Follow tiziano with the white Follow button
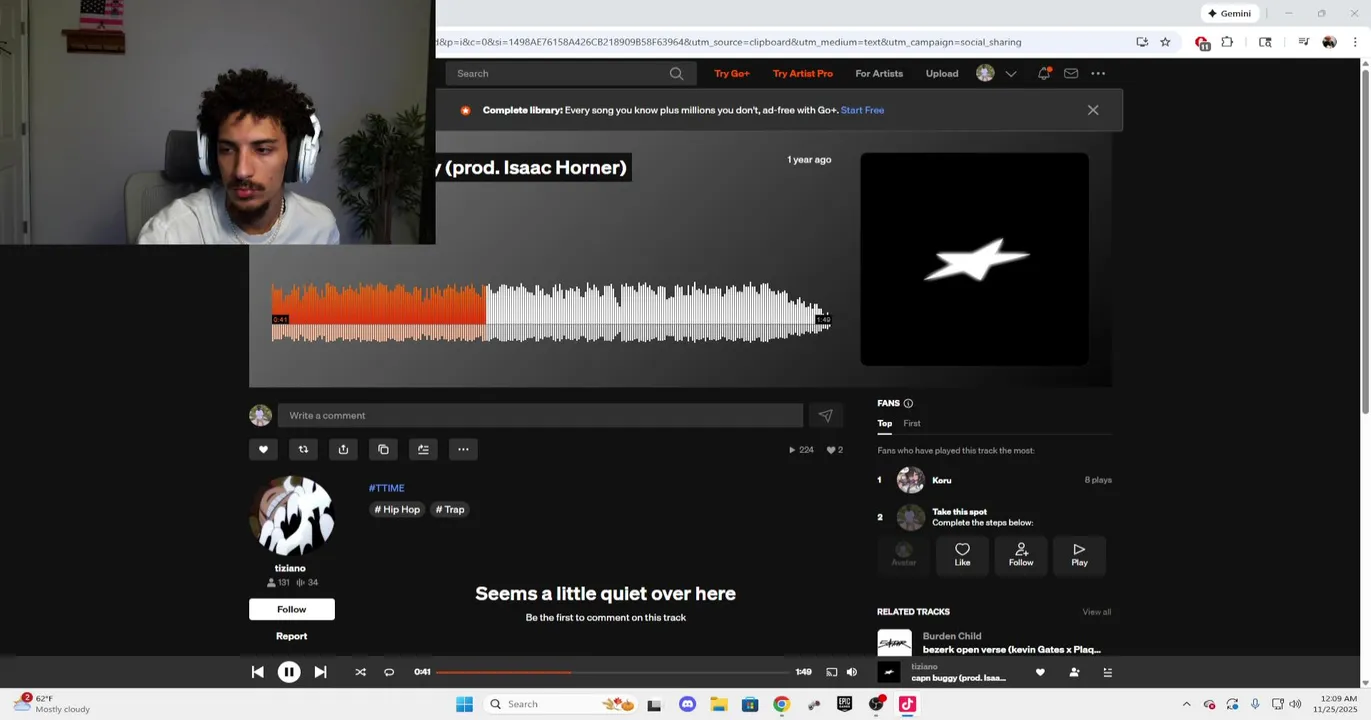Image resolution: width=1371 pixels, height=720 pixels. click(x=292, y=609)
